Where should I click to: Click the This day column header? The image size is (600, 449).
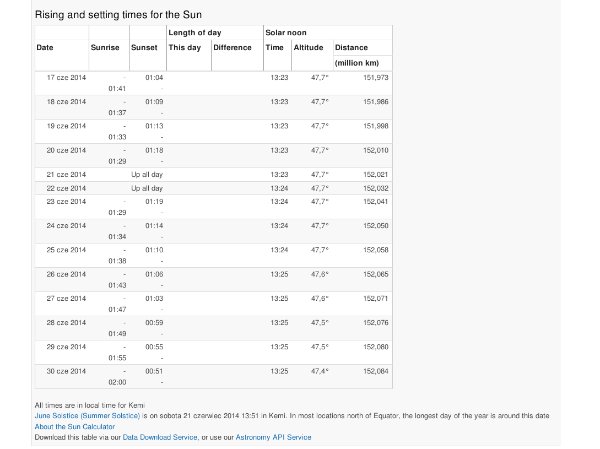184,47
